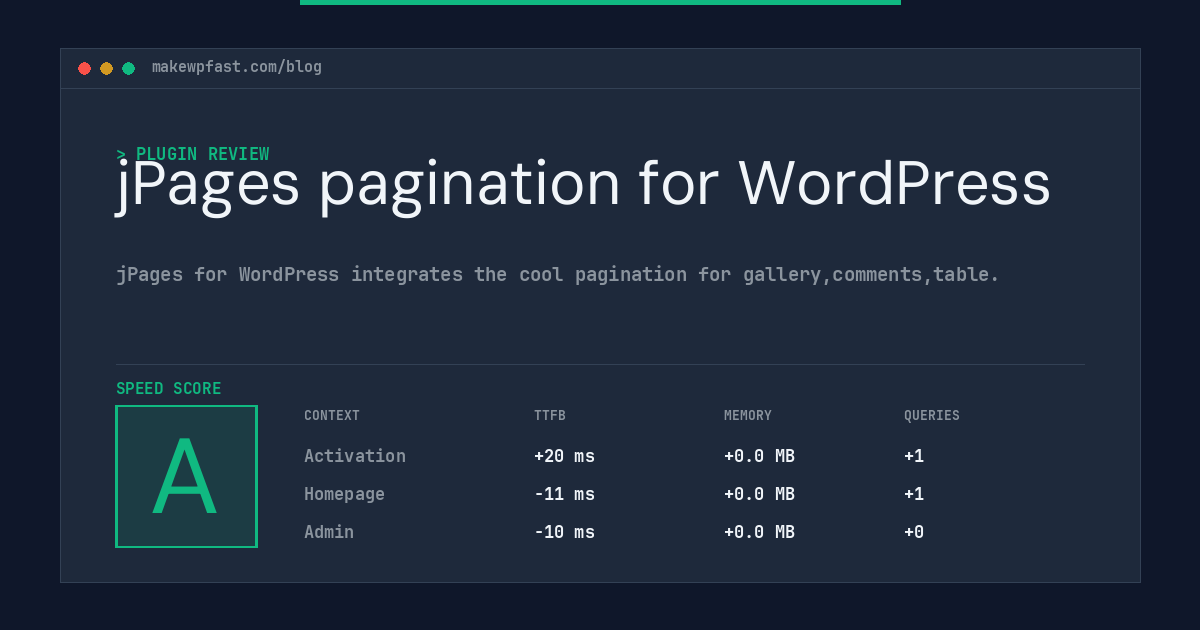Click the green window dot
This screenshot has height=630, width=1200.
tap(128, 68)
